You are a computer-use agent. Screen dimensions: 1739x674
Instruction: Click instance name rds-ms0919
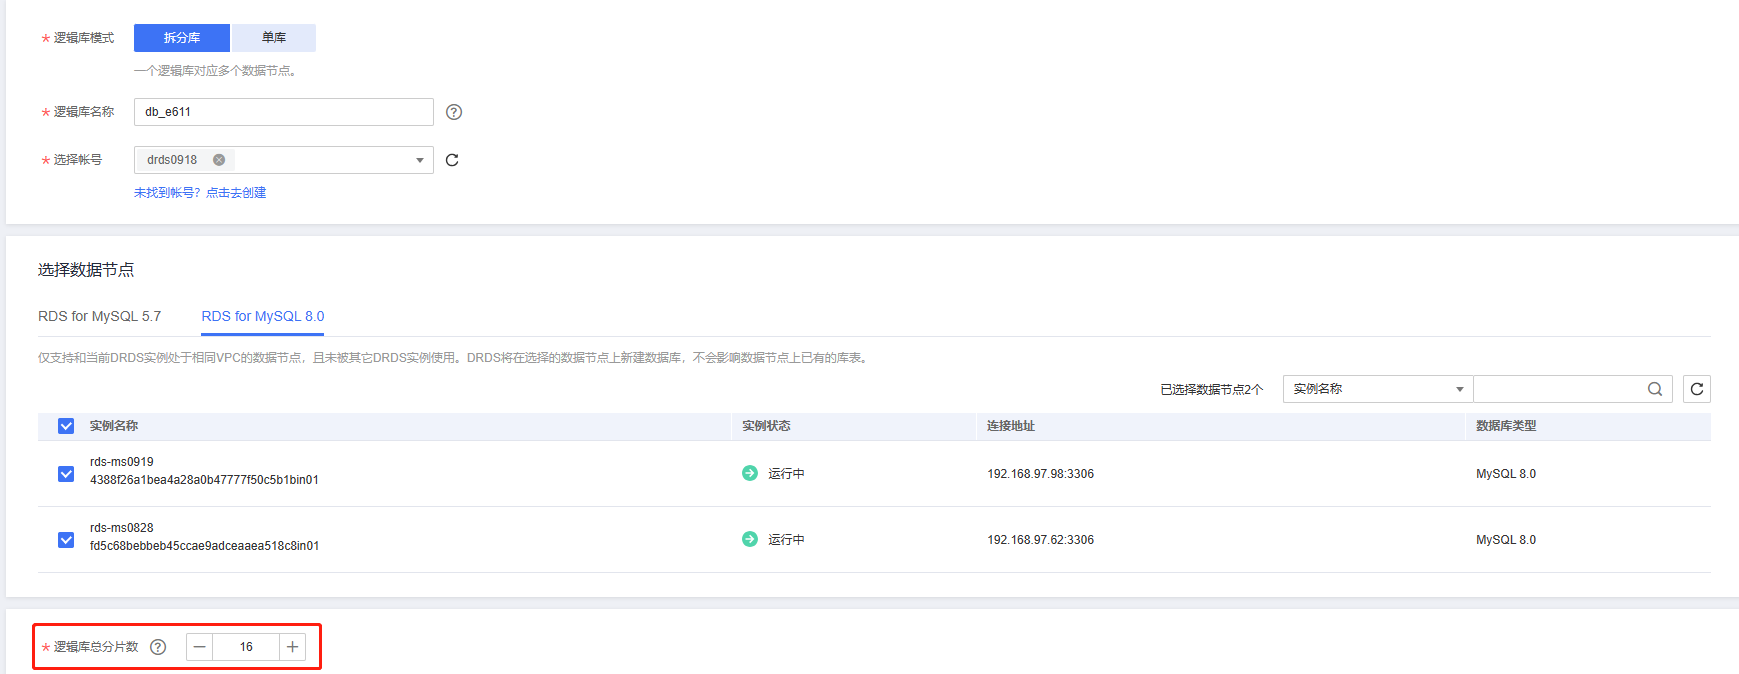122,462
